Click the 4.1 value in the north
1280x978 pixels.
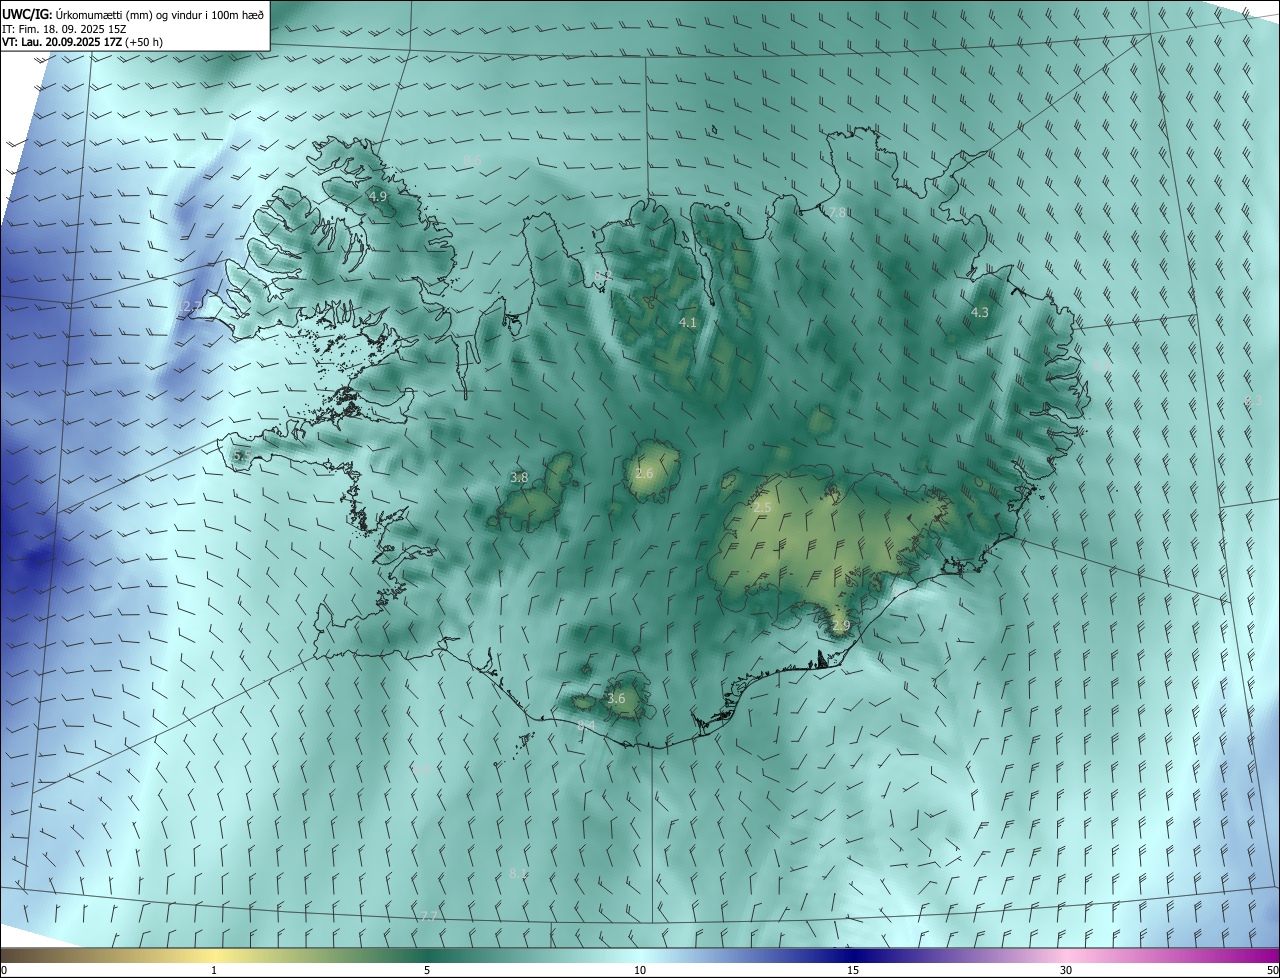click(688, 322)
